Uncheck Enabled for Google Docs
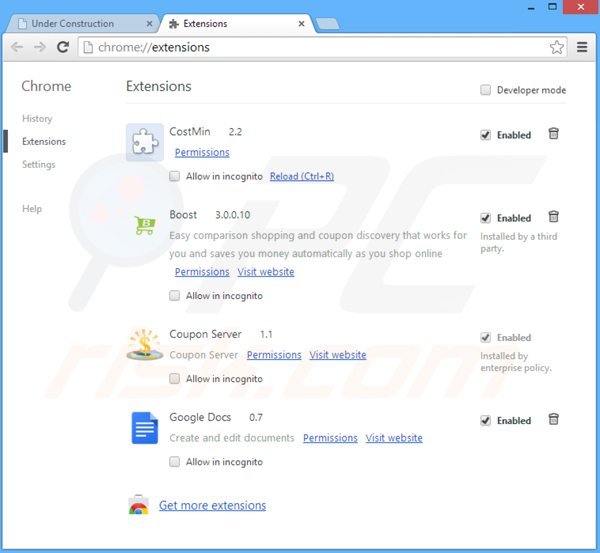The width and height of the screenshot is (600, 553). (486, 421)
